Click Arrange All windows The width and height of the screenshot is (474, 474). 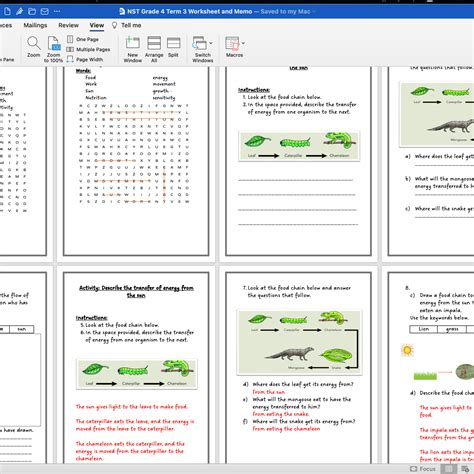point(154,49)
